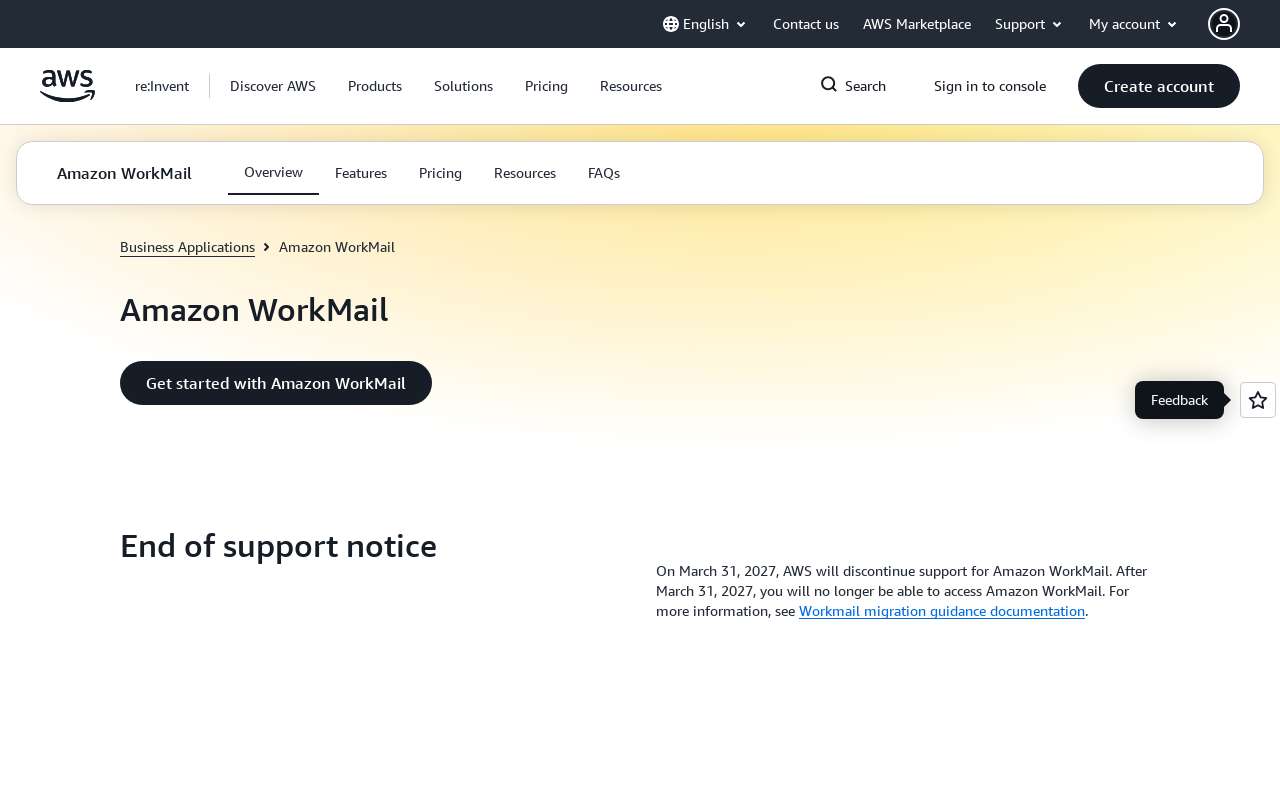
Task: Switch to the Features tab
Action: pos(361,173)
